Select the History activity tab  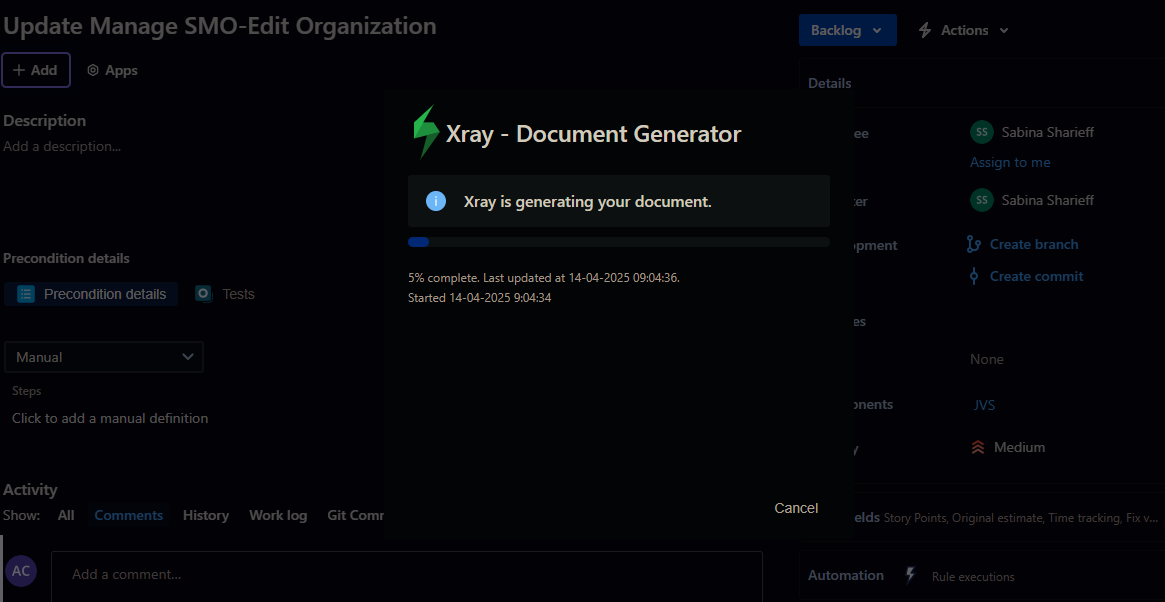click(x=206, y=515)
